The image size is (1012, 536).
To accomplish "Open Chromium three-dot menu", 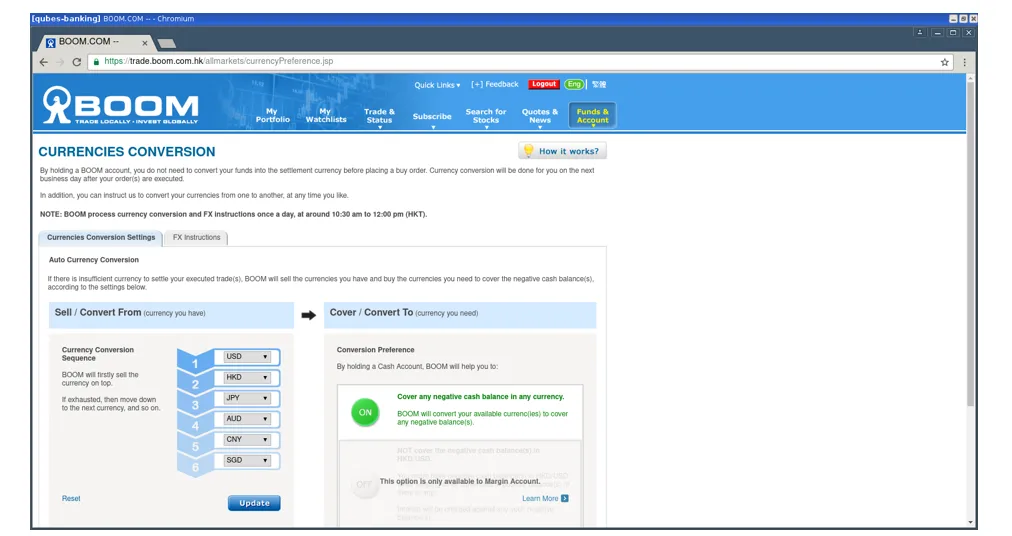I will click(964, 62).
